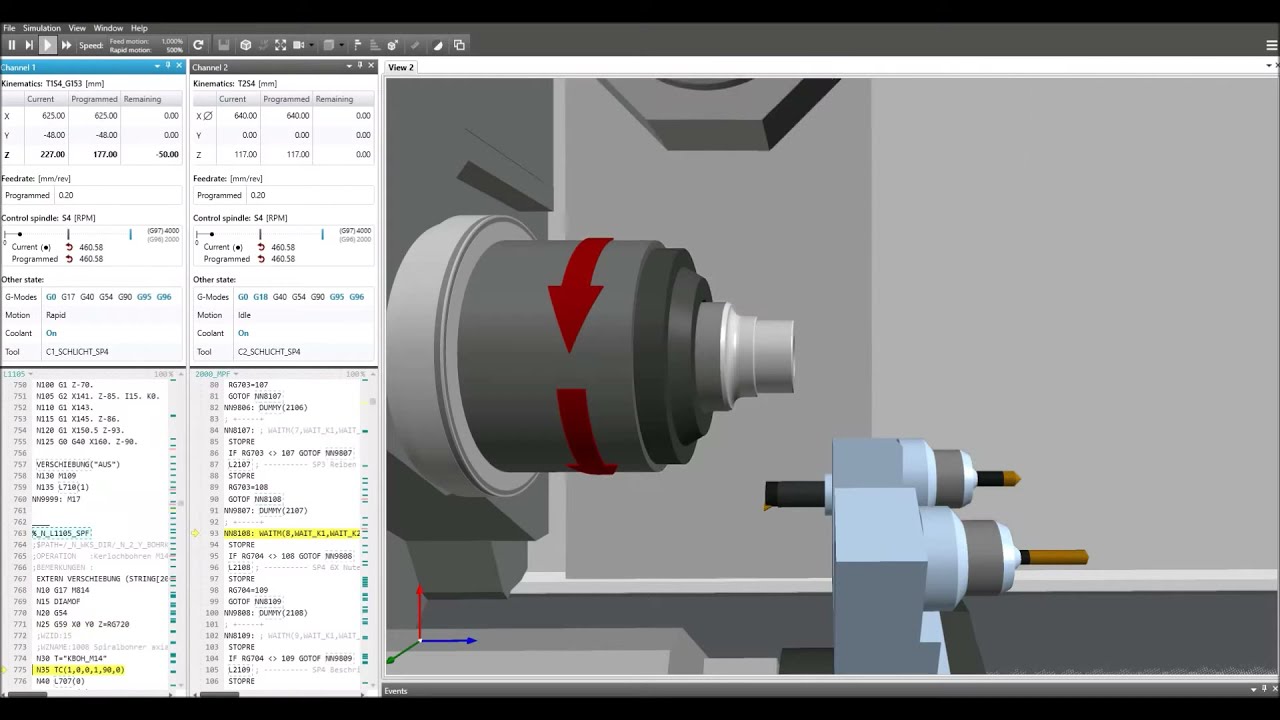Viewport: 1280px width, 720px height.
Task: Click the red rotation arrow on spindle
Action: [581, 294]
